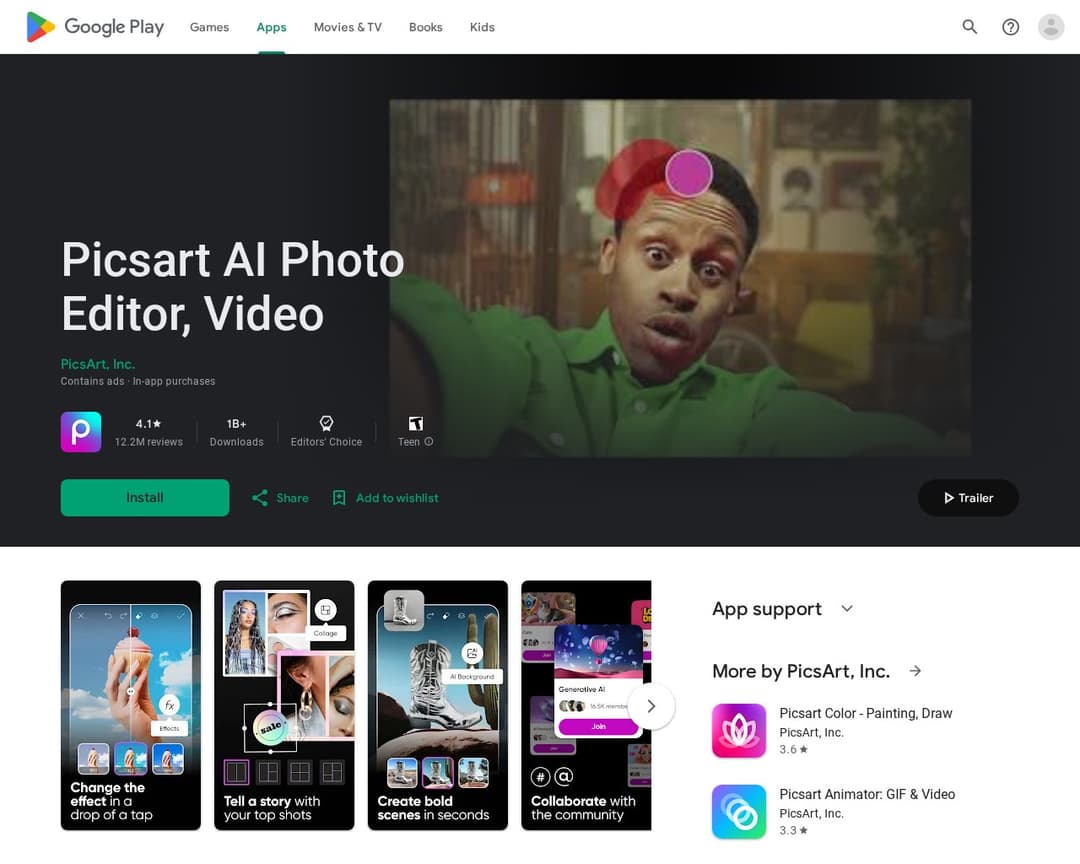Click the Install button

pos(145,497)
